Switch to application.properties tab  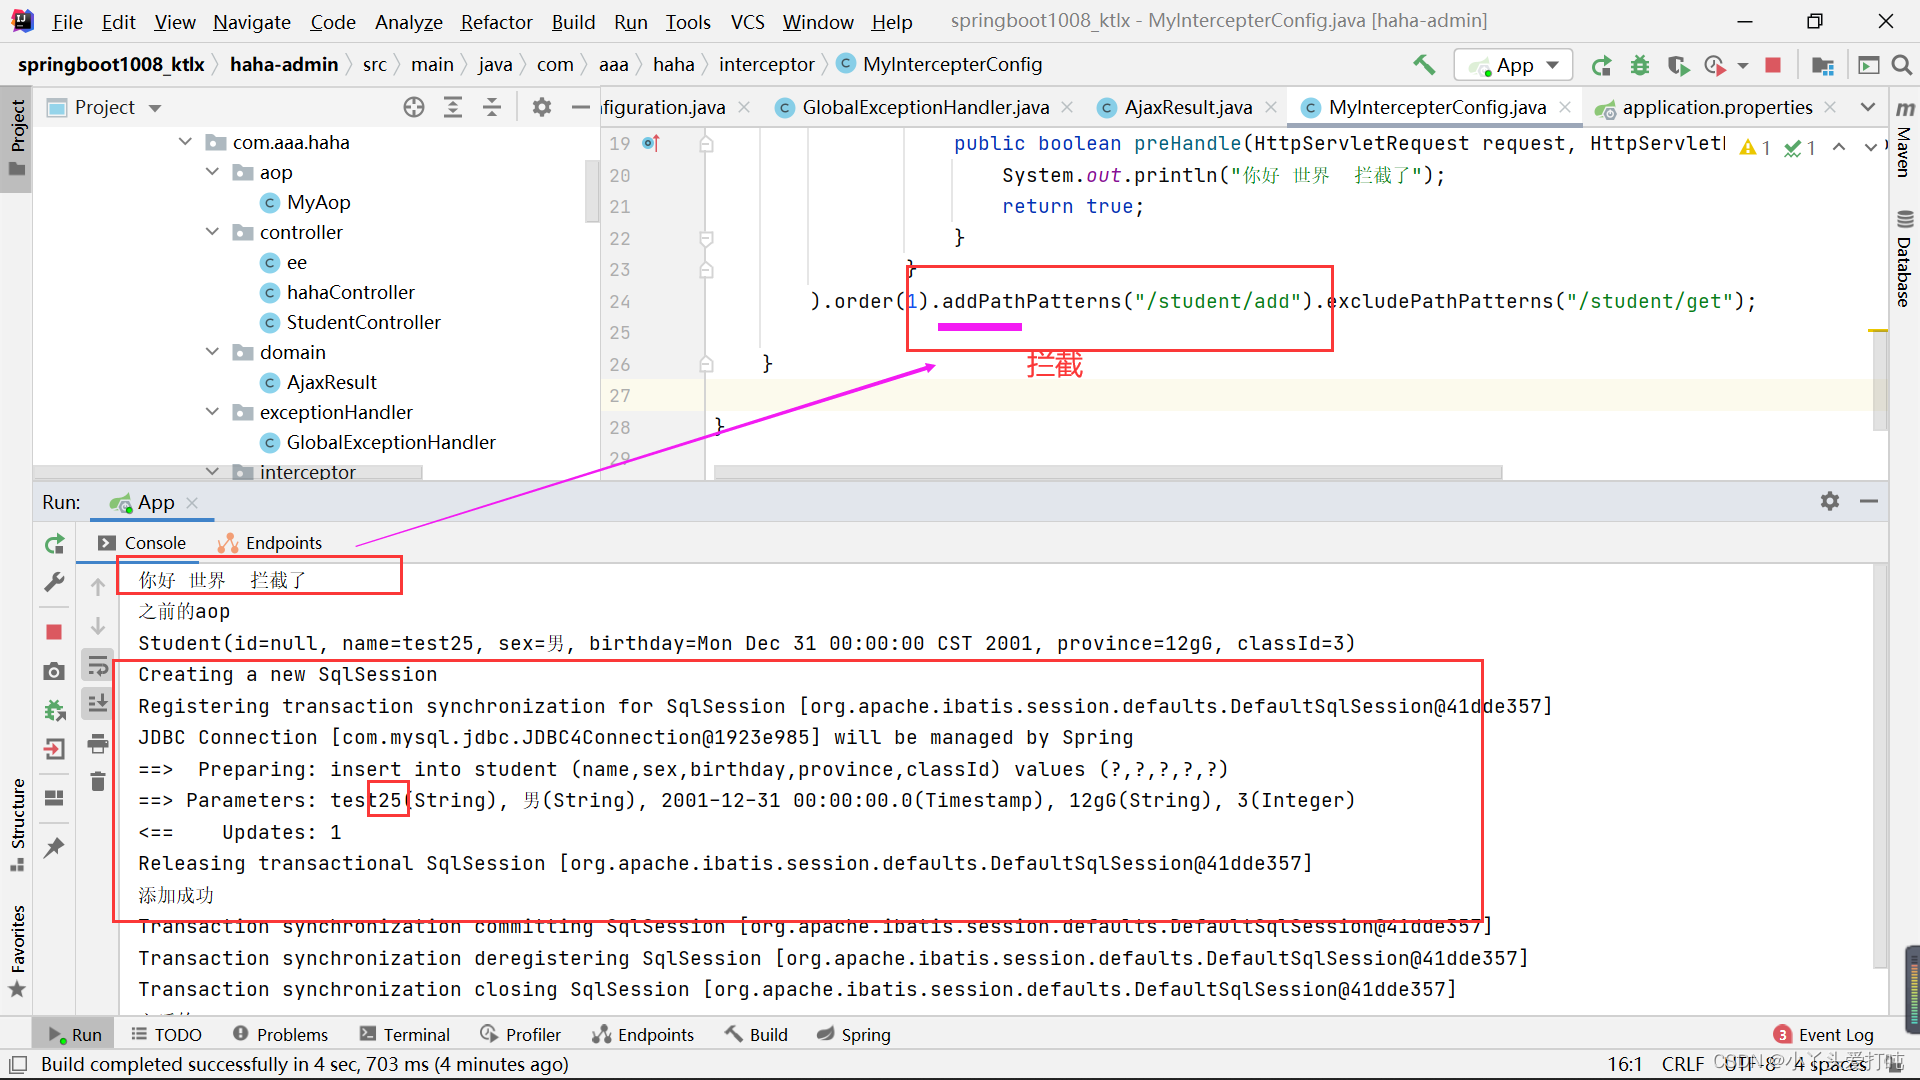[1717, 107]
